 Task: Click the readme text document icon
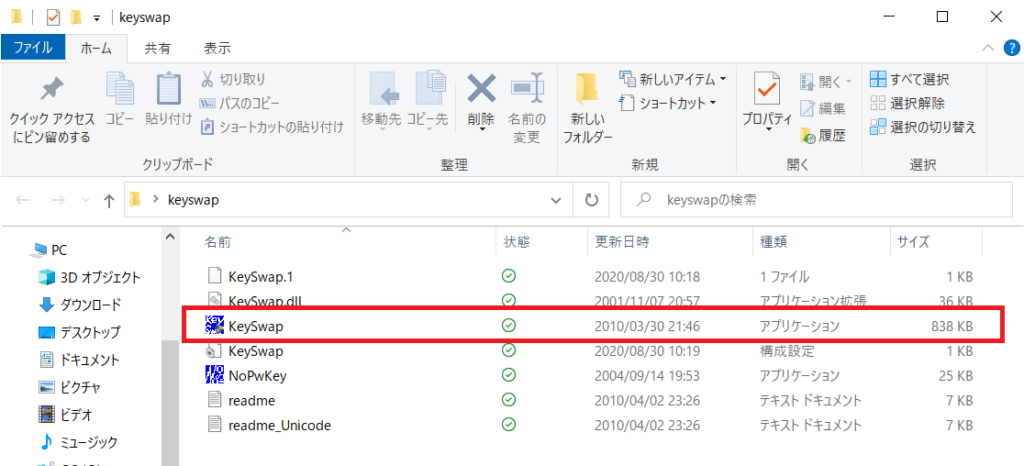(214, 399)
